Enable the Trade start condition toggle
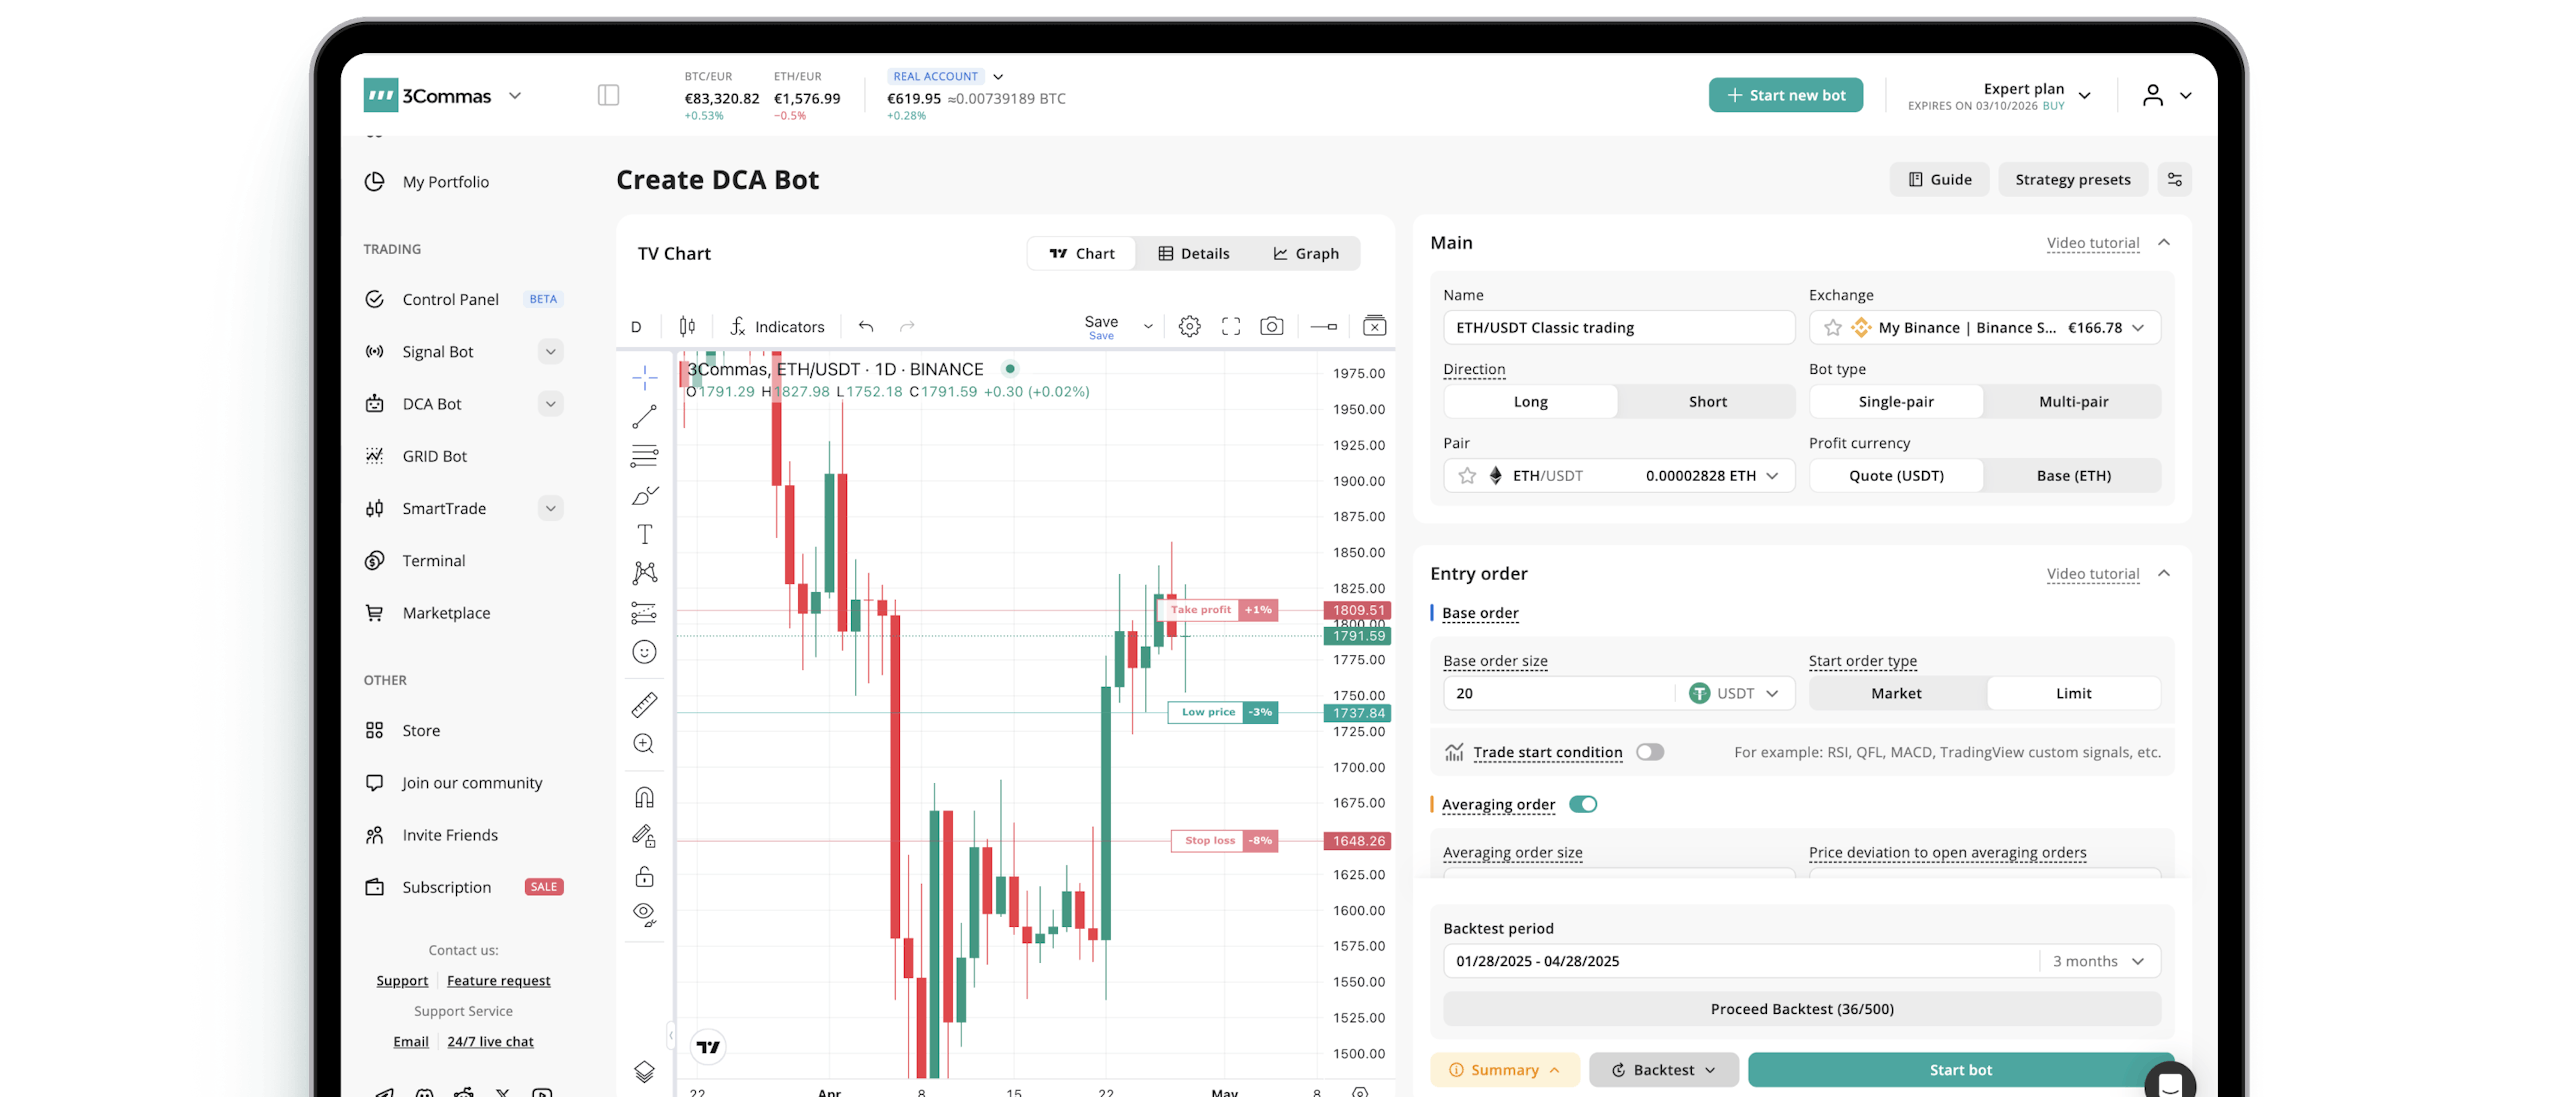The height and width of the screenshot is (1097, 2560). click(1650, 752)
